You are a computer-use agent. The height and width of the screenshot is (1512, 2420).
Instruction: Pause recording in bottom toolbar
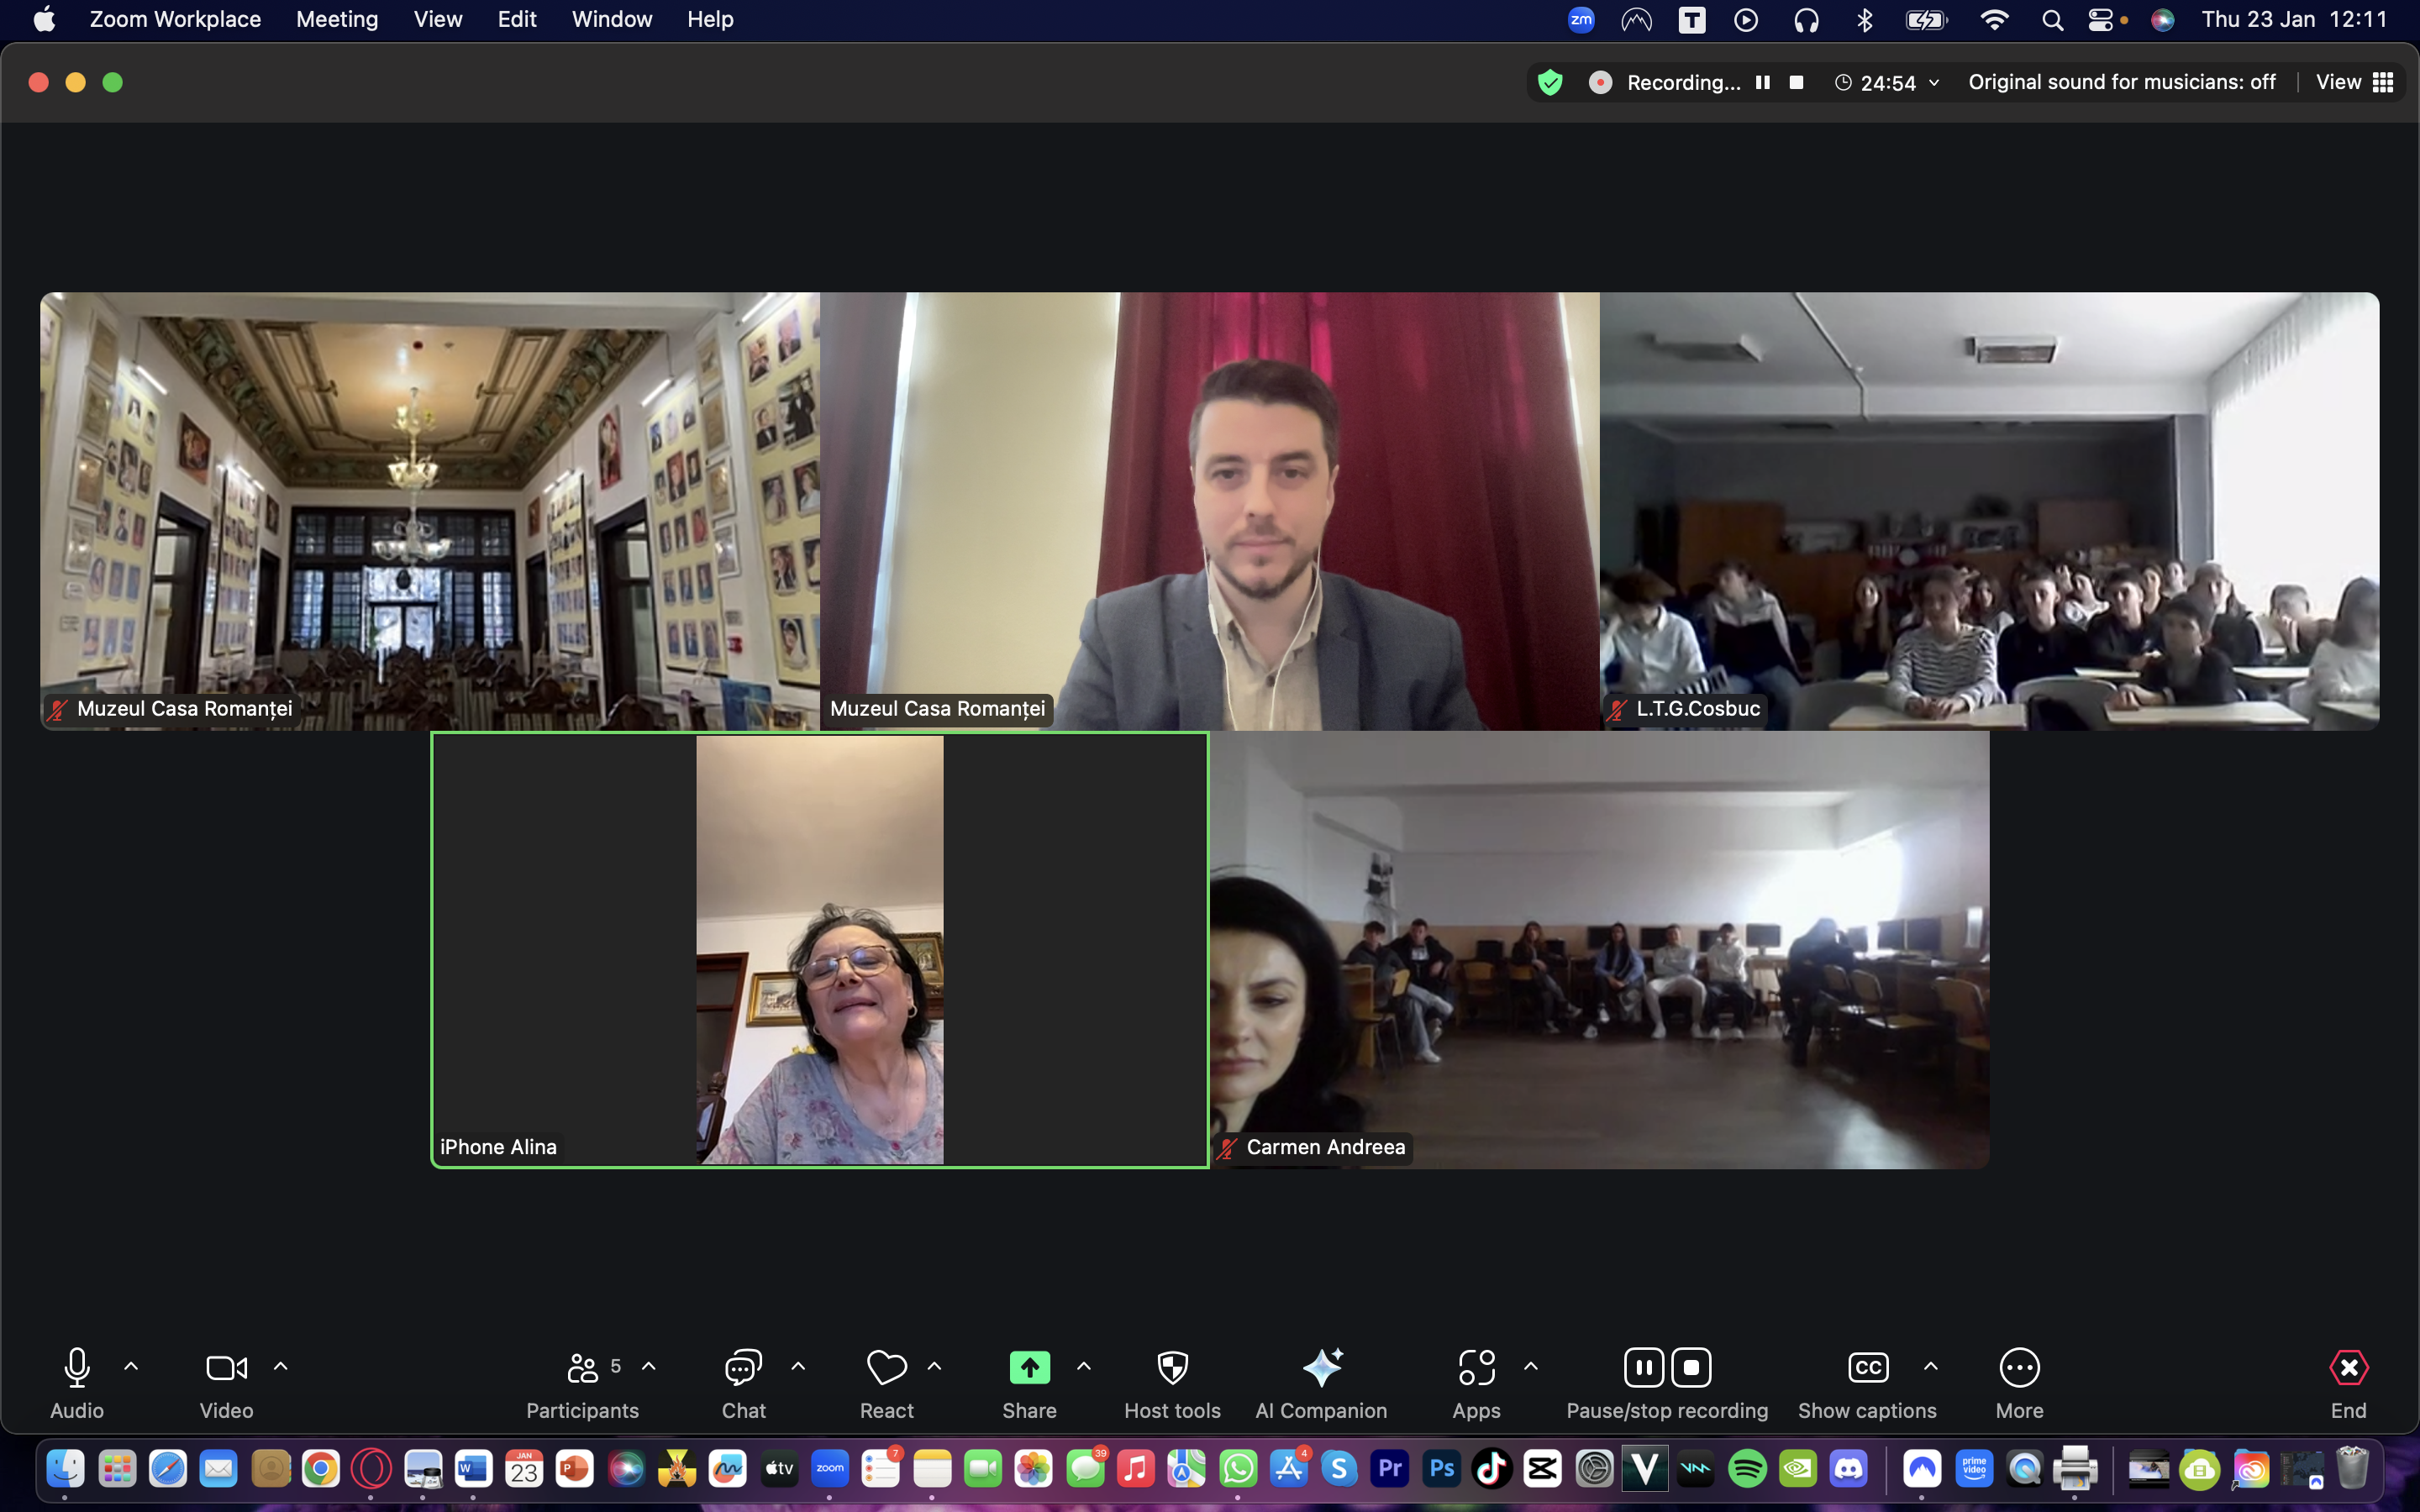click(x=1643, y=1367)
